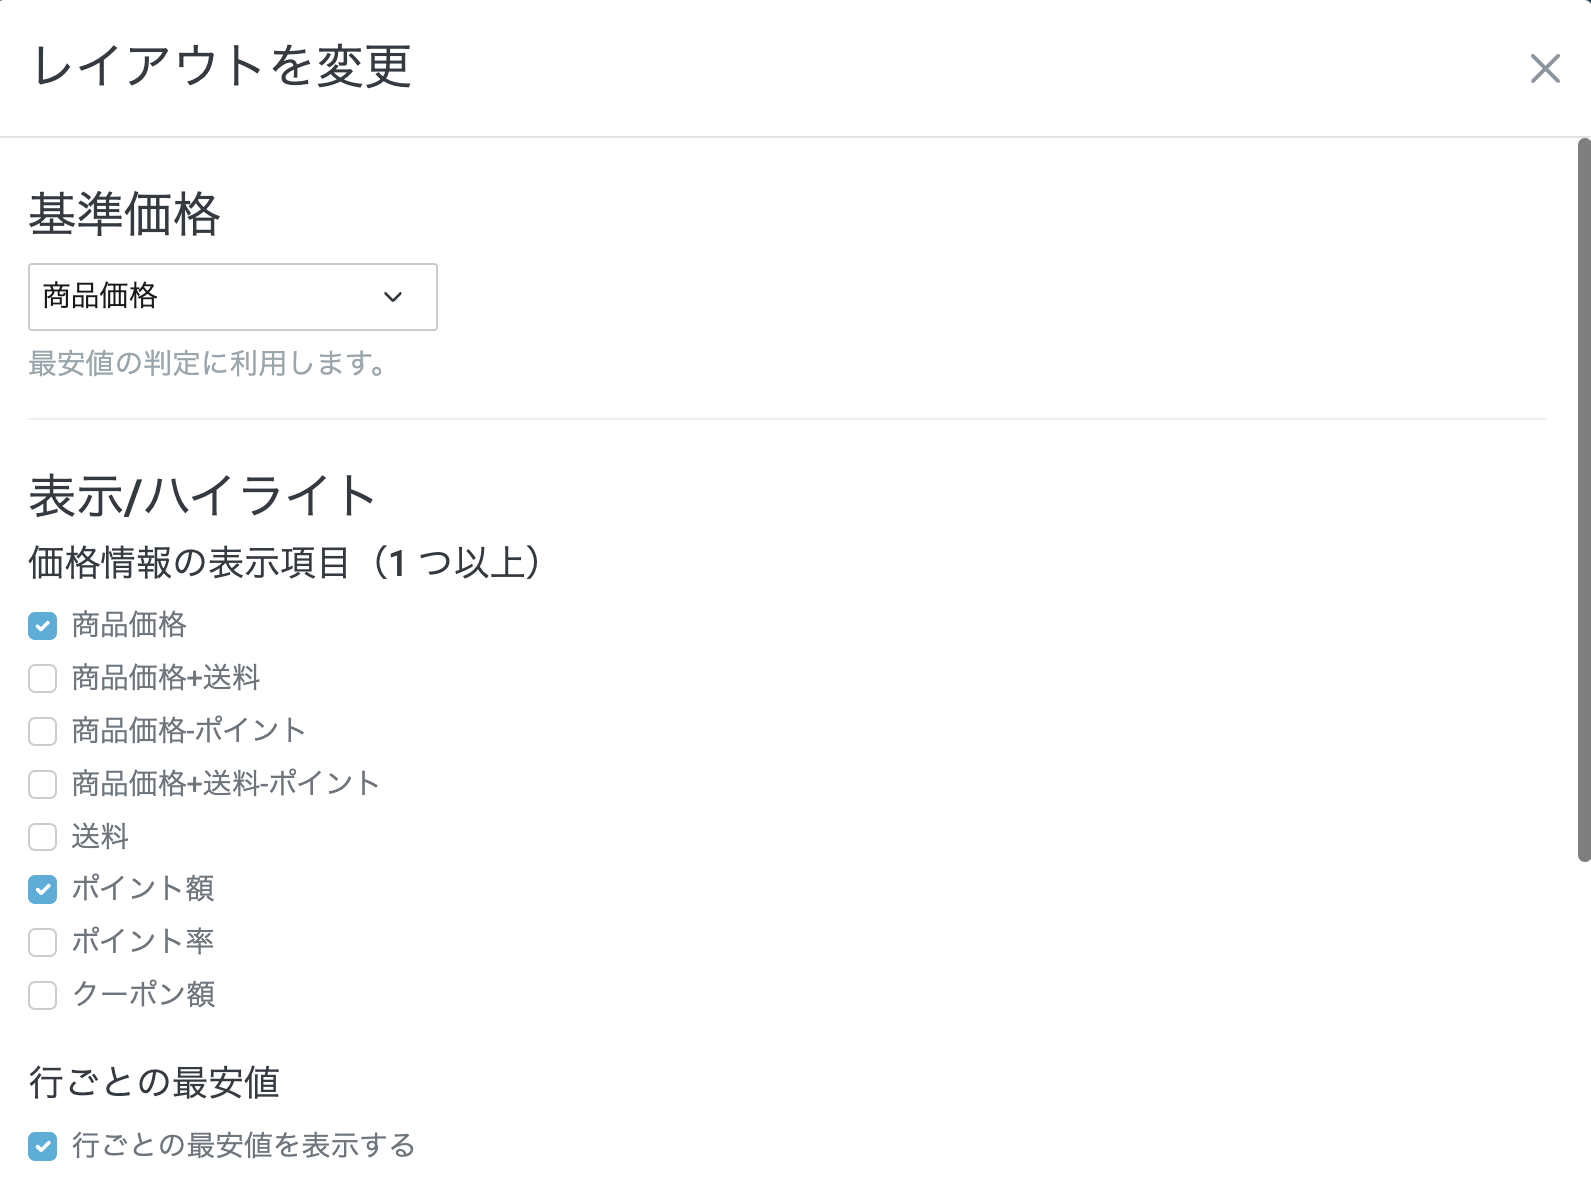Enable the 商品価格+送料 checkbox

(x=43, y=679)
